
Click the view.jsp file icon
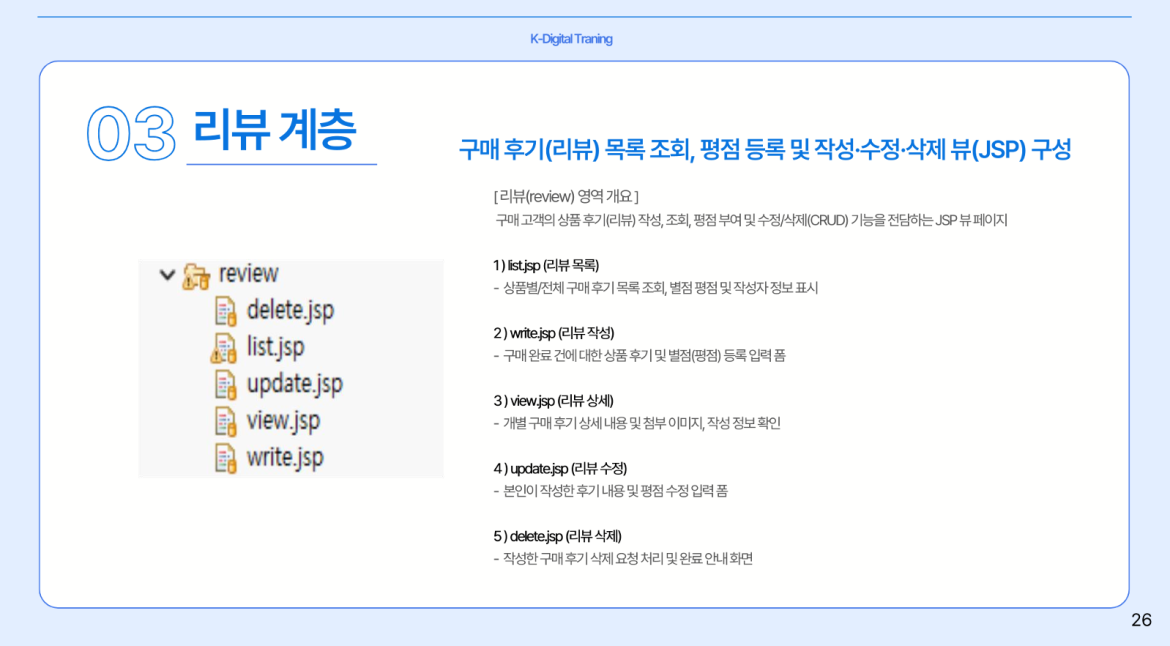tap(225, 421)
